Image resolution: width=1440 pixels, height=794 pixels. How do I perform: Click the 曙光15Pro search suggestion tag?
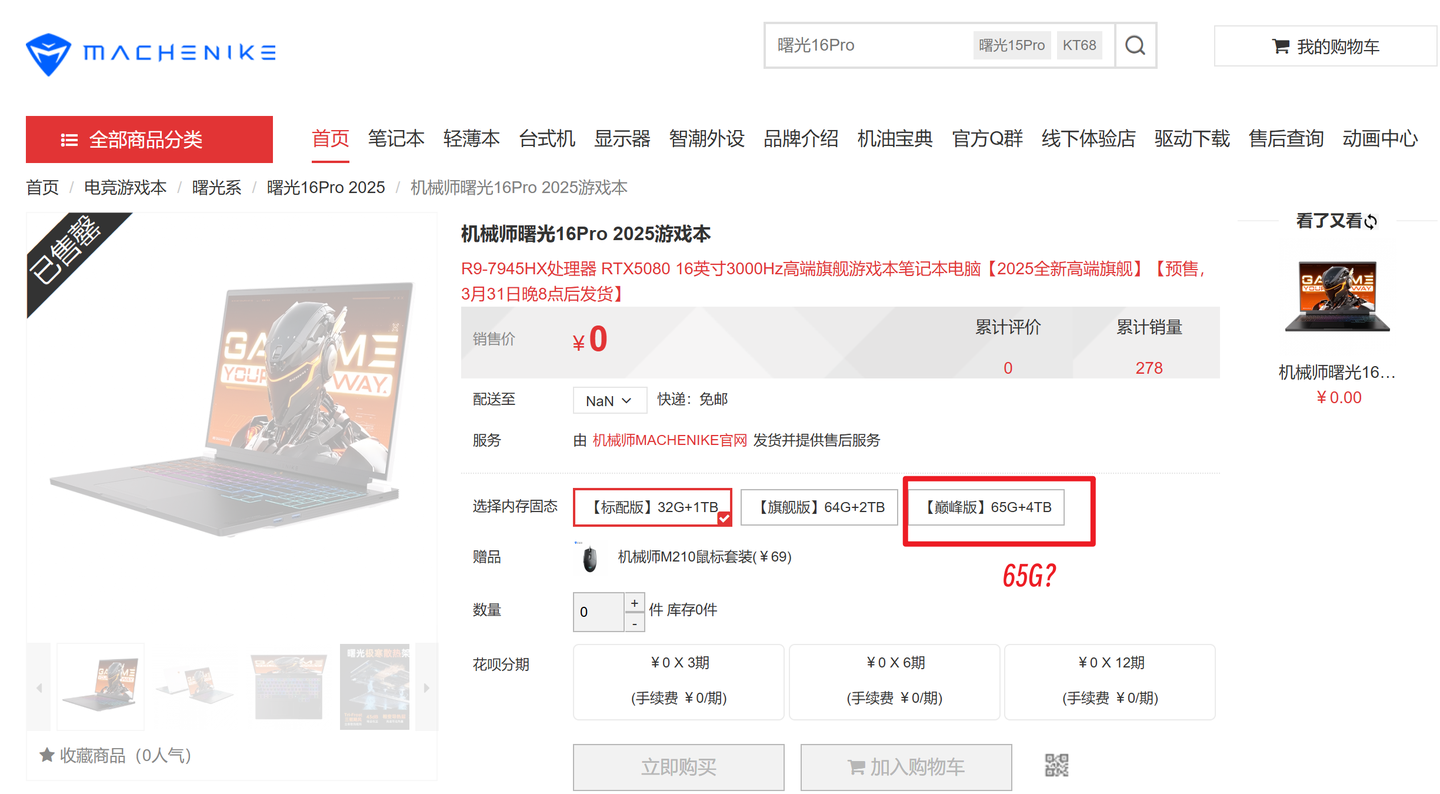[1011, 46]
